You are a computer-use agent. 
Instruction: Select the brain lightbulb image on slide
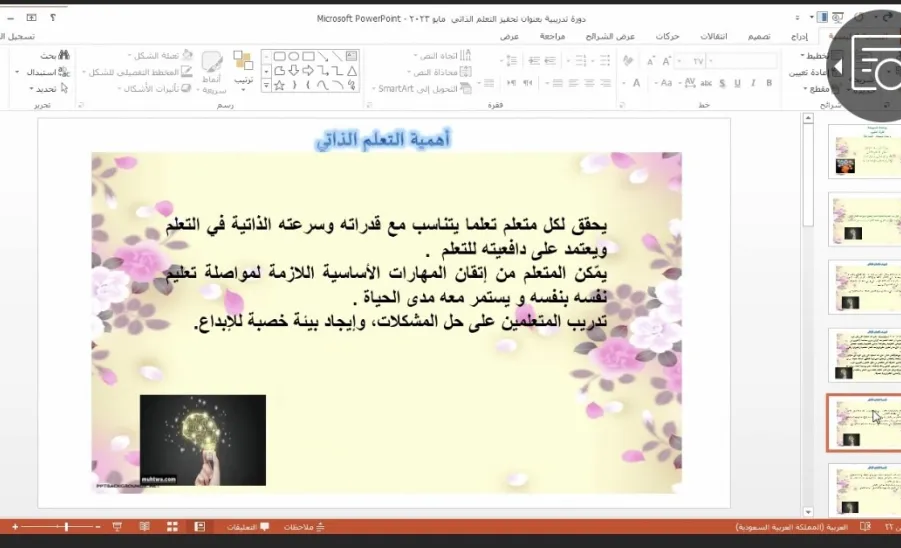pos(203,440)
